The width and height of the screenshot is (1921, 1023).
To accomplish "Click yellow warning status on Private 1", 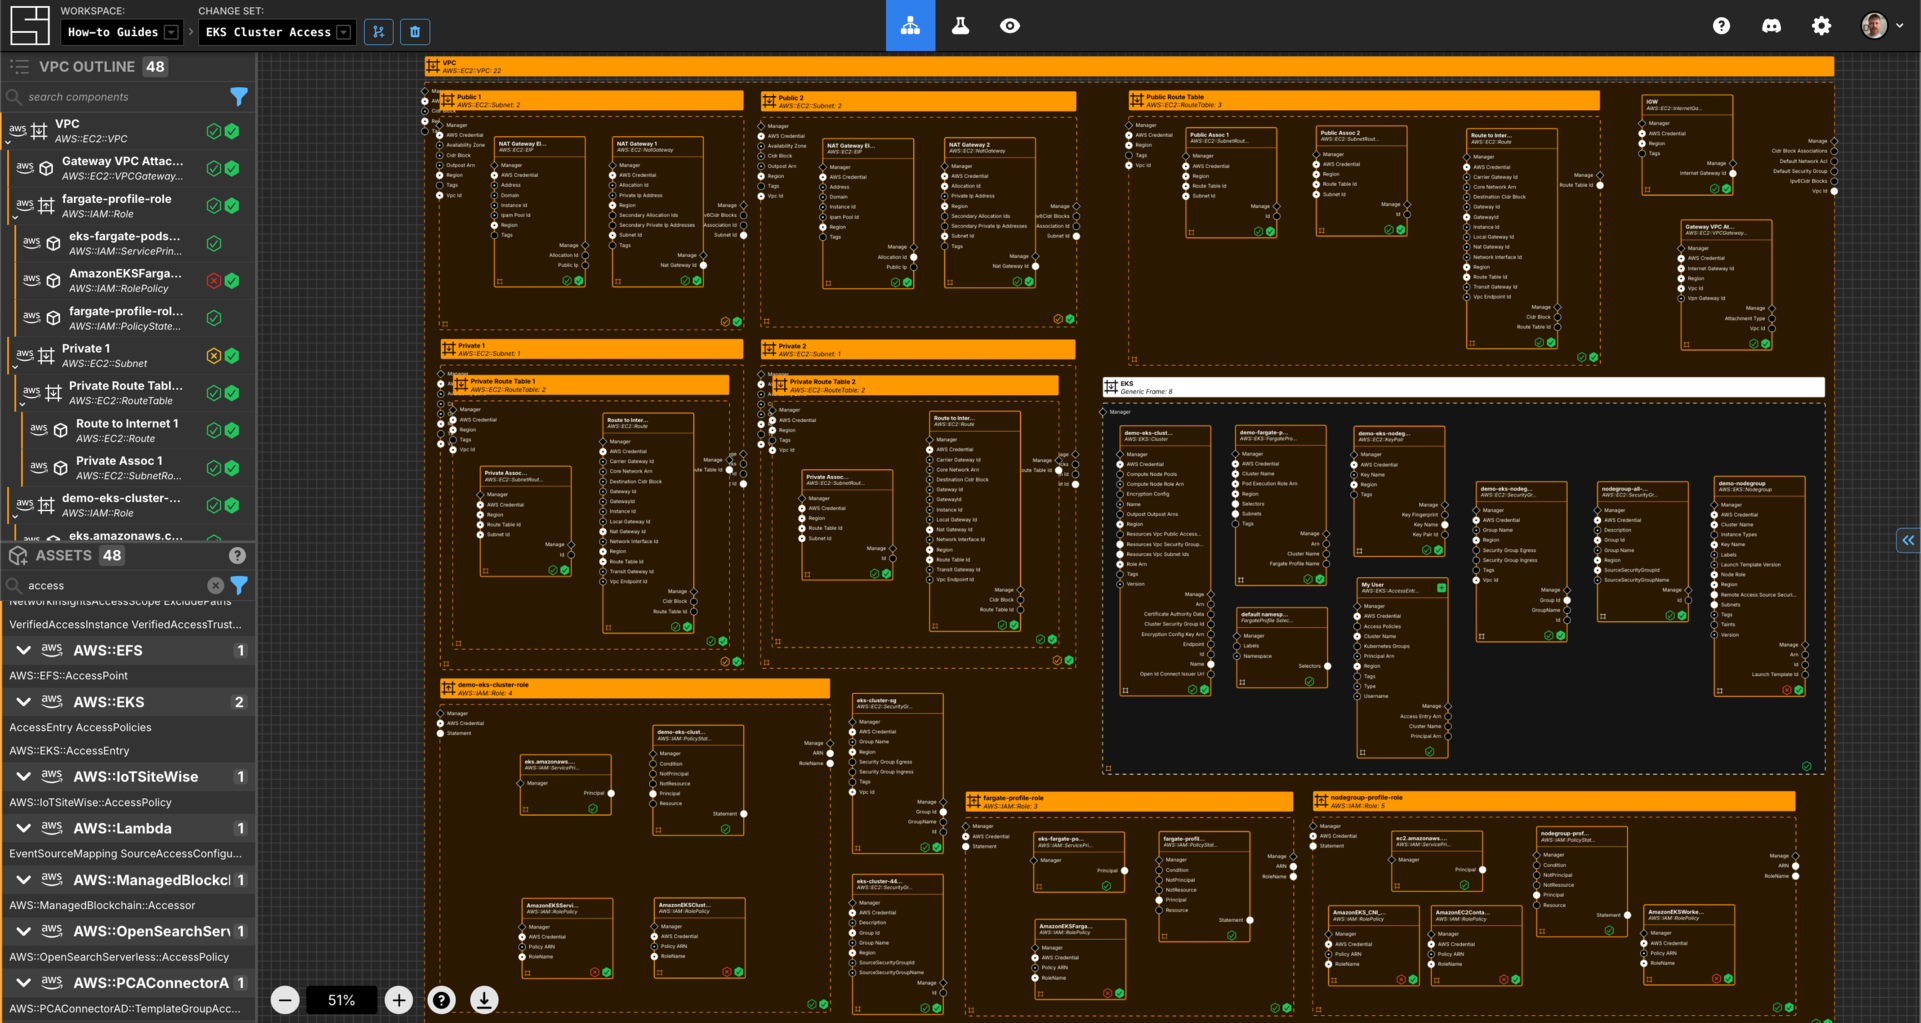I will (213, 356).
